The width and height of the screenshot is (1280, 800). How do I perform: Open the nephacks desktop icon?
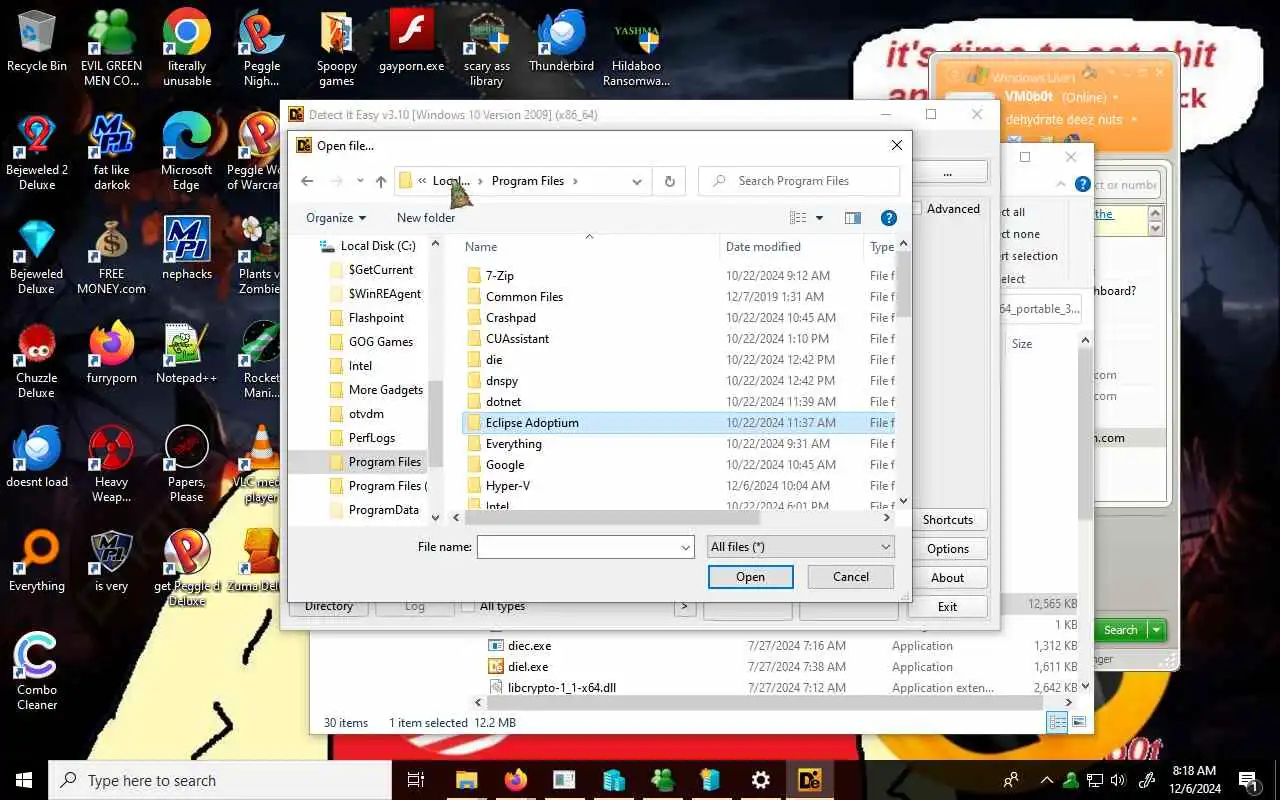(x=187, y=248)
